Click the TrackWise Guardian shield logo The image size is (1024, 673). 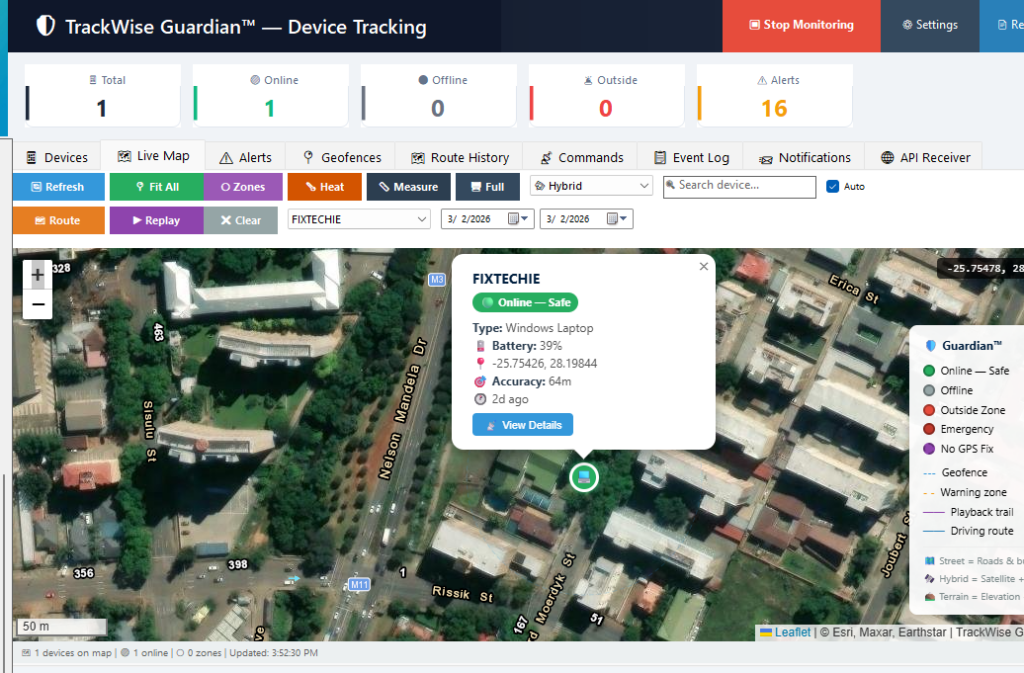click(46, 26)
